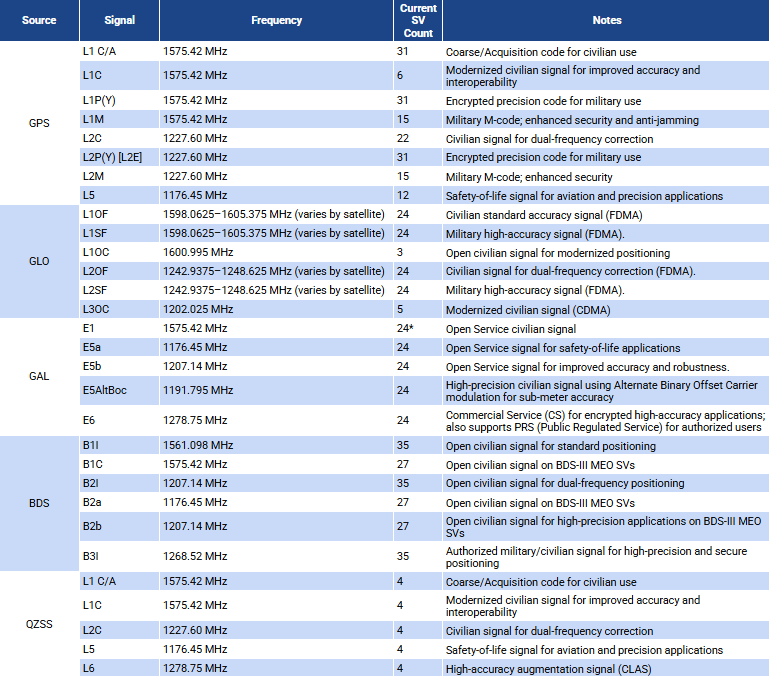Click the L1SF signal cell
Image resolution: width=769 pixels, height=676 pixels.
tap(119, 233)
